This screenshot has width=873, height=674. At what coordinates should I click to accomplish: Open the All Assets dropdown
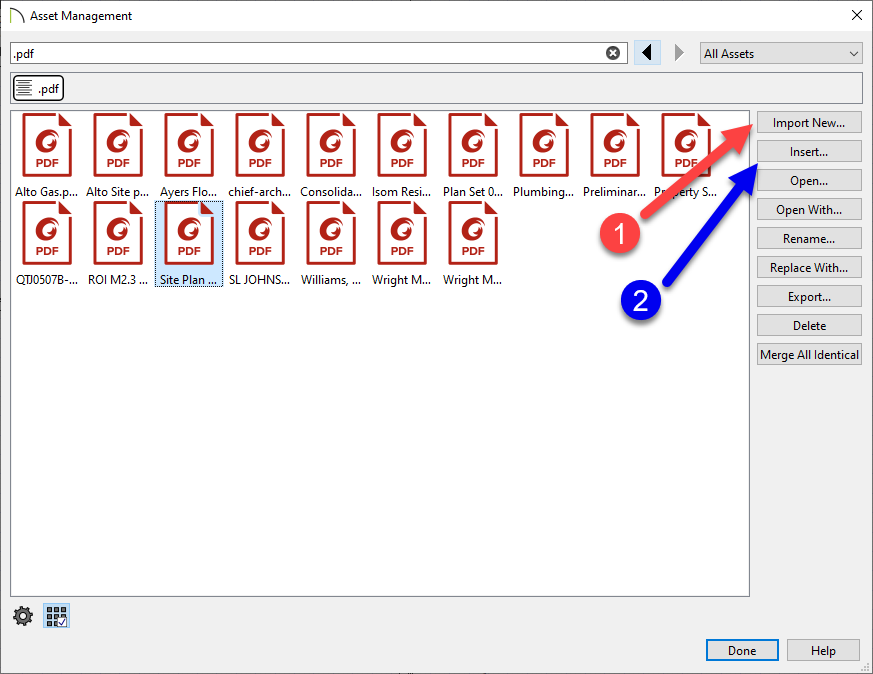click(781, 53)
